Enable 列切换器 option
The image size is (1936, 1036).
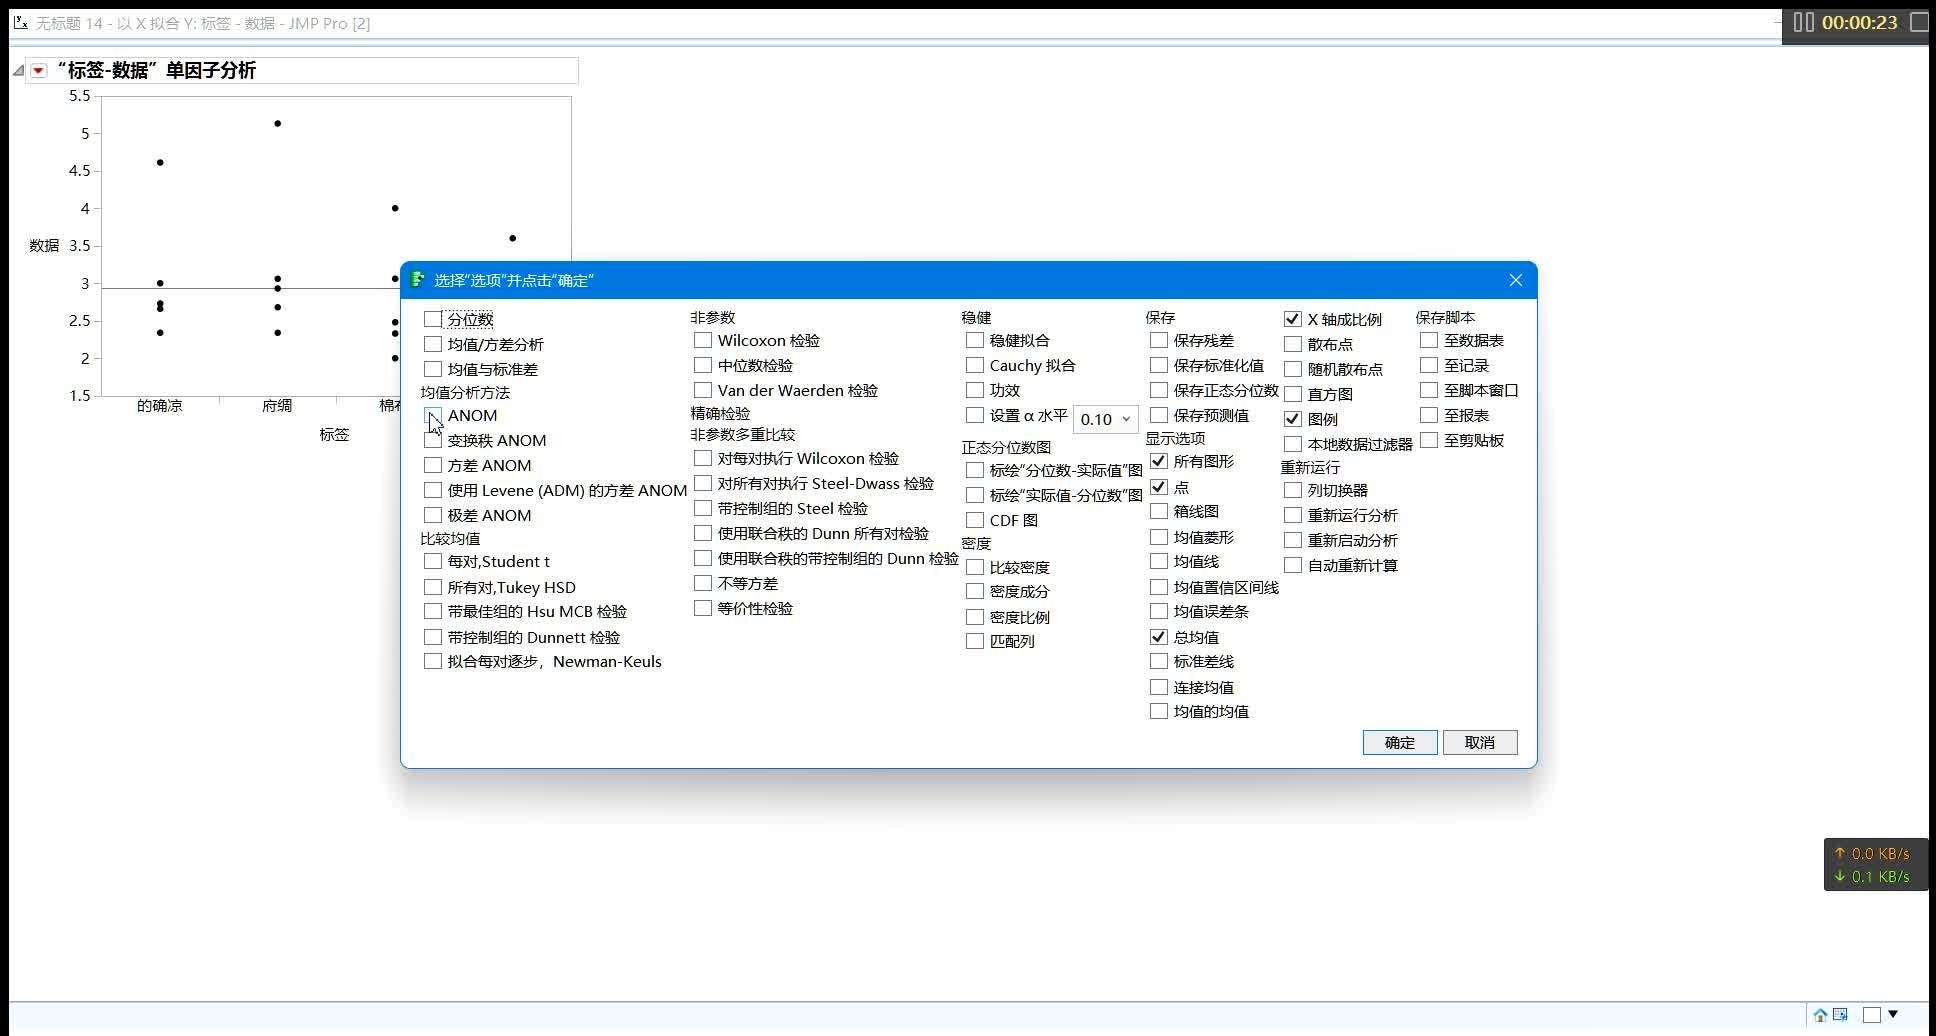point(1293,490)
